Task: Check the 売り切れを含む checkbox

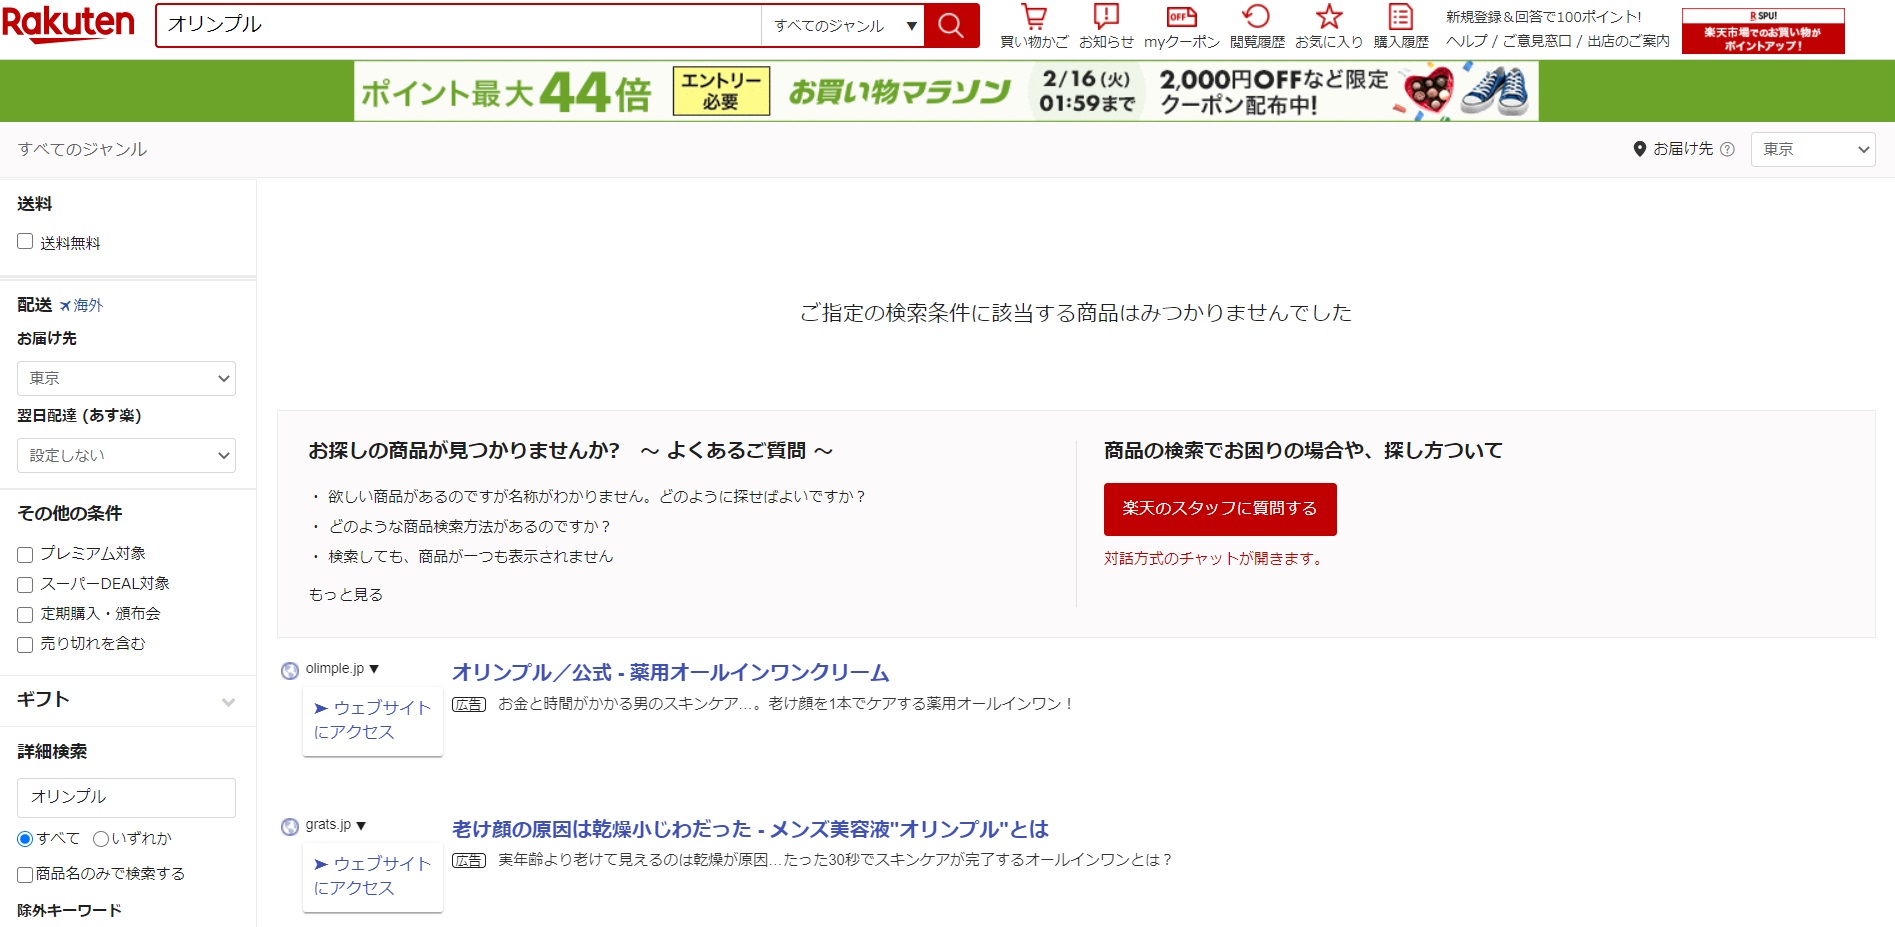Action: [x=25, y=645]
